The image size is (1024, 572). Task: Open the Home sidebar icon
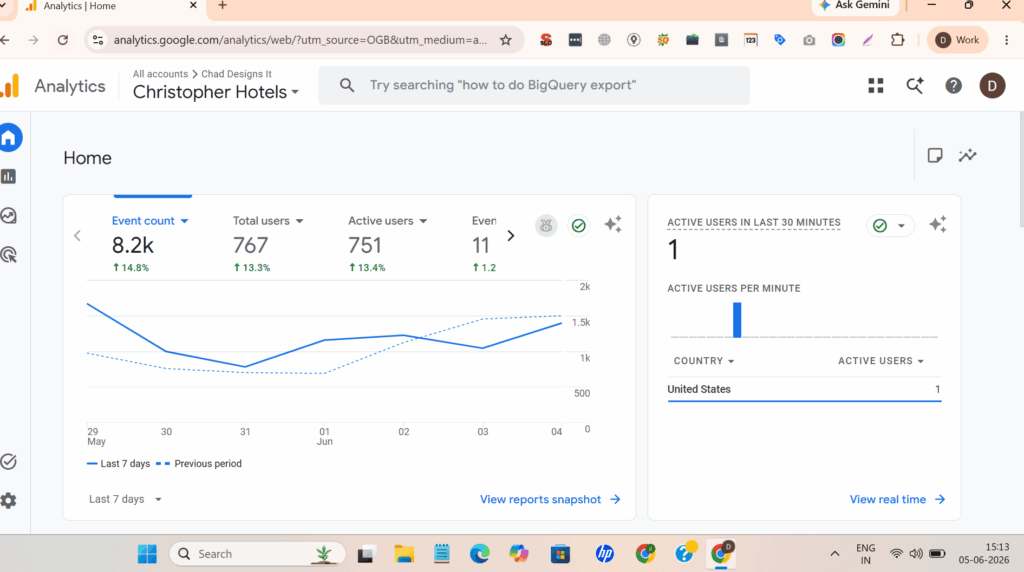point(9,138)
